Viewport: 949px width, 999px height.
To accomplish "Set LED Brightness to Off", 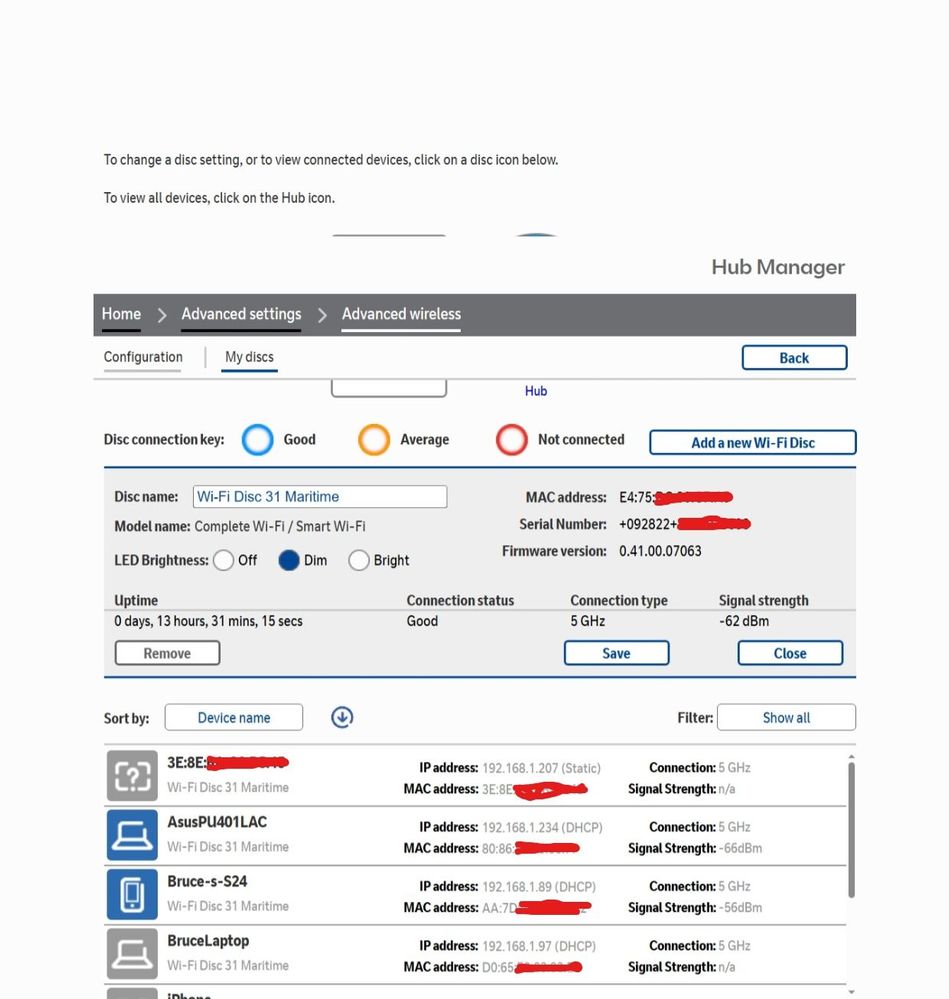I will pos(224,561).
